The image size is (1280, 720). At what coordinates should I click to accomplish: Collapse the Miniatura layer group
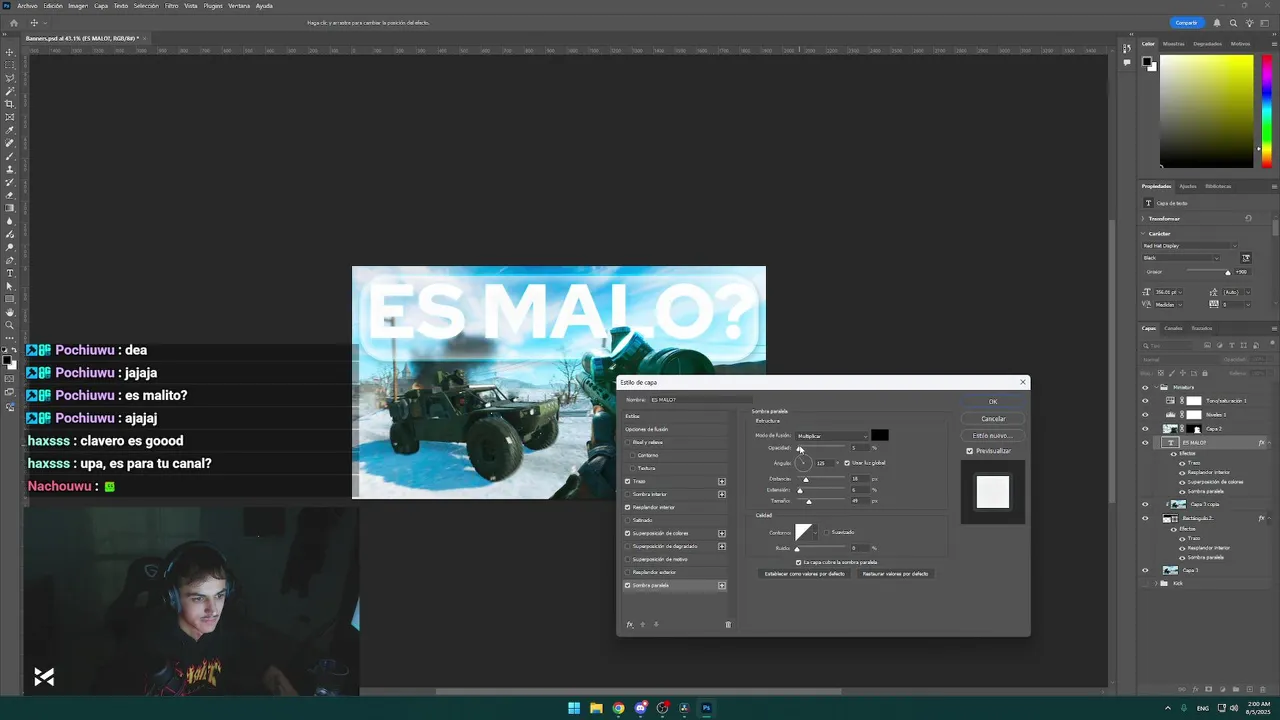tap(1154, 387)
